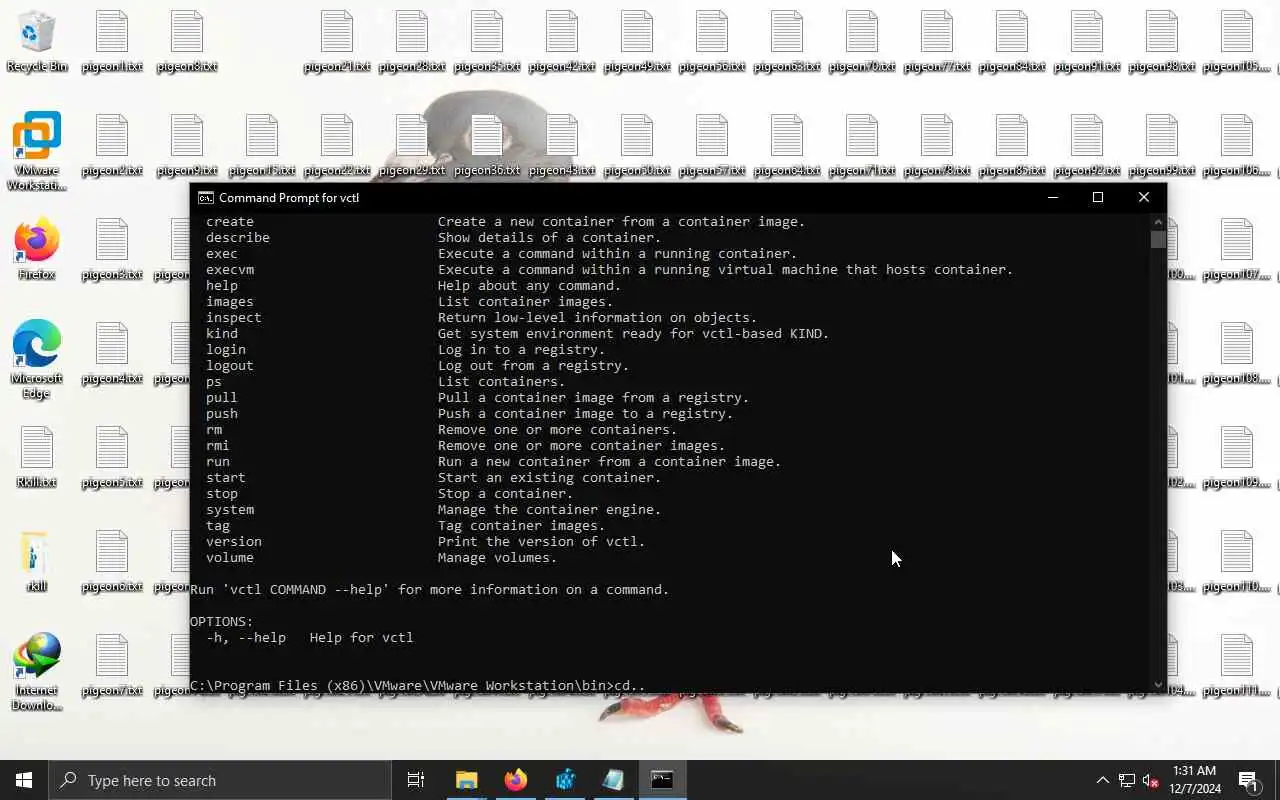Select the pigeon98.txt file icon
Image resolution: width=1280 pixels, height=800 pixels.
pyautogui.click(x=1162, y=42)
